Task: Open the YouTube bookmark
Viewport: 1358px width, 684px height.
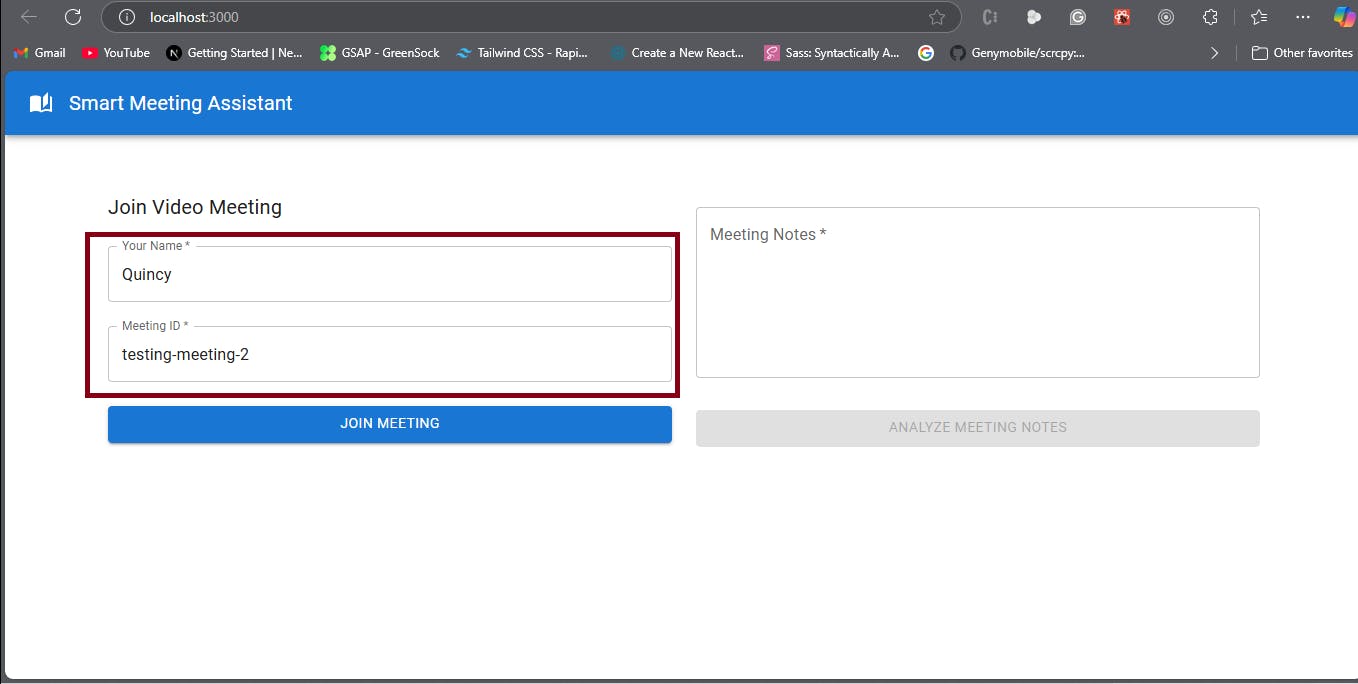Action: pos(116,53)
